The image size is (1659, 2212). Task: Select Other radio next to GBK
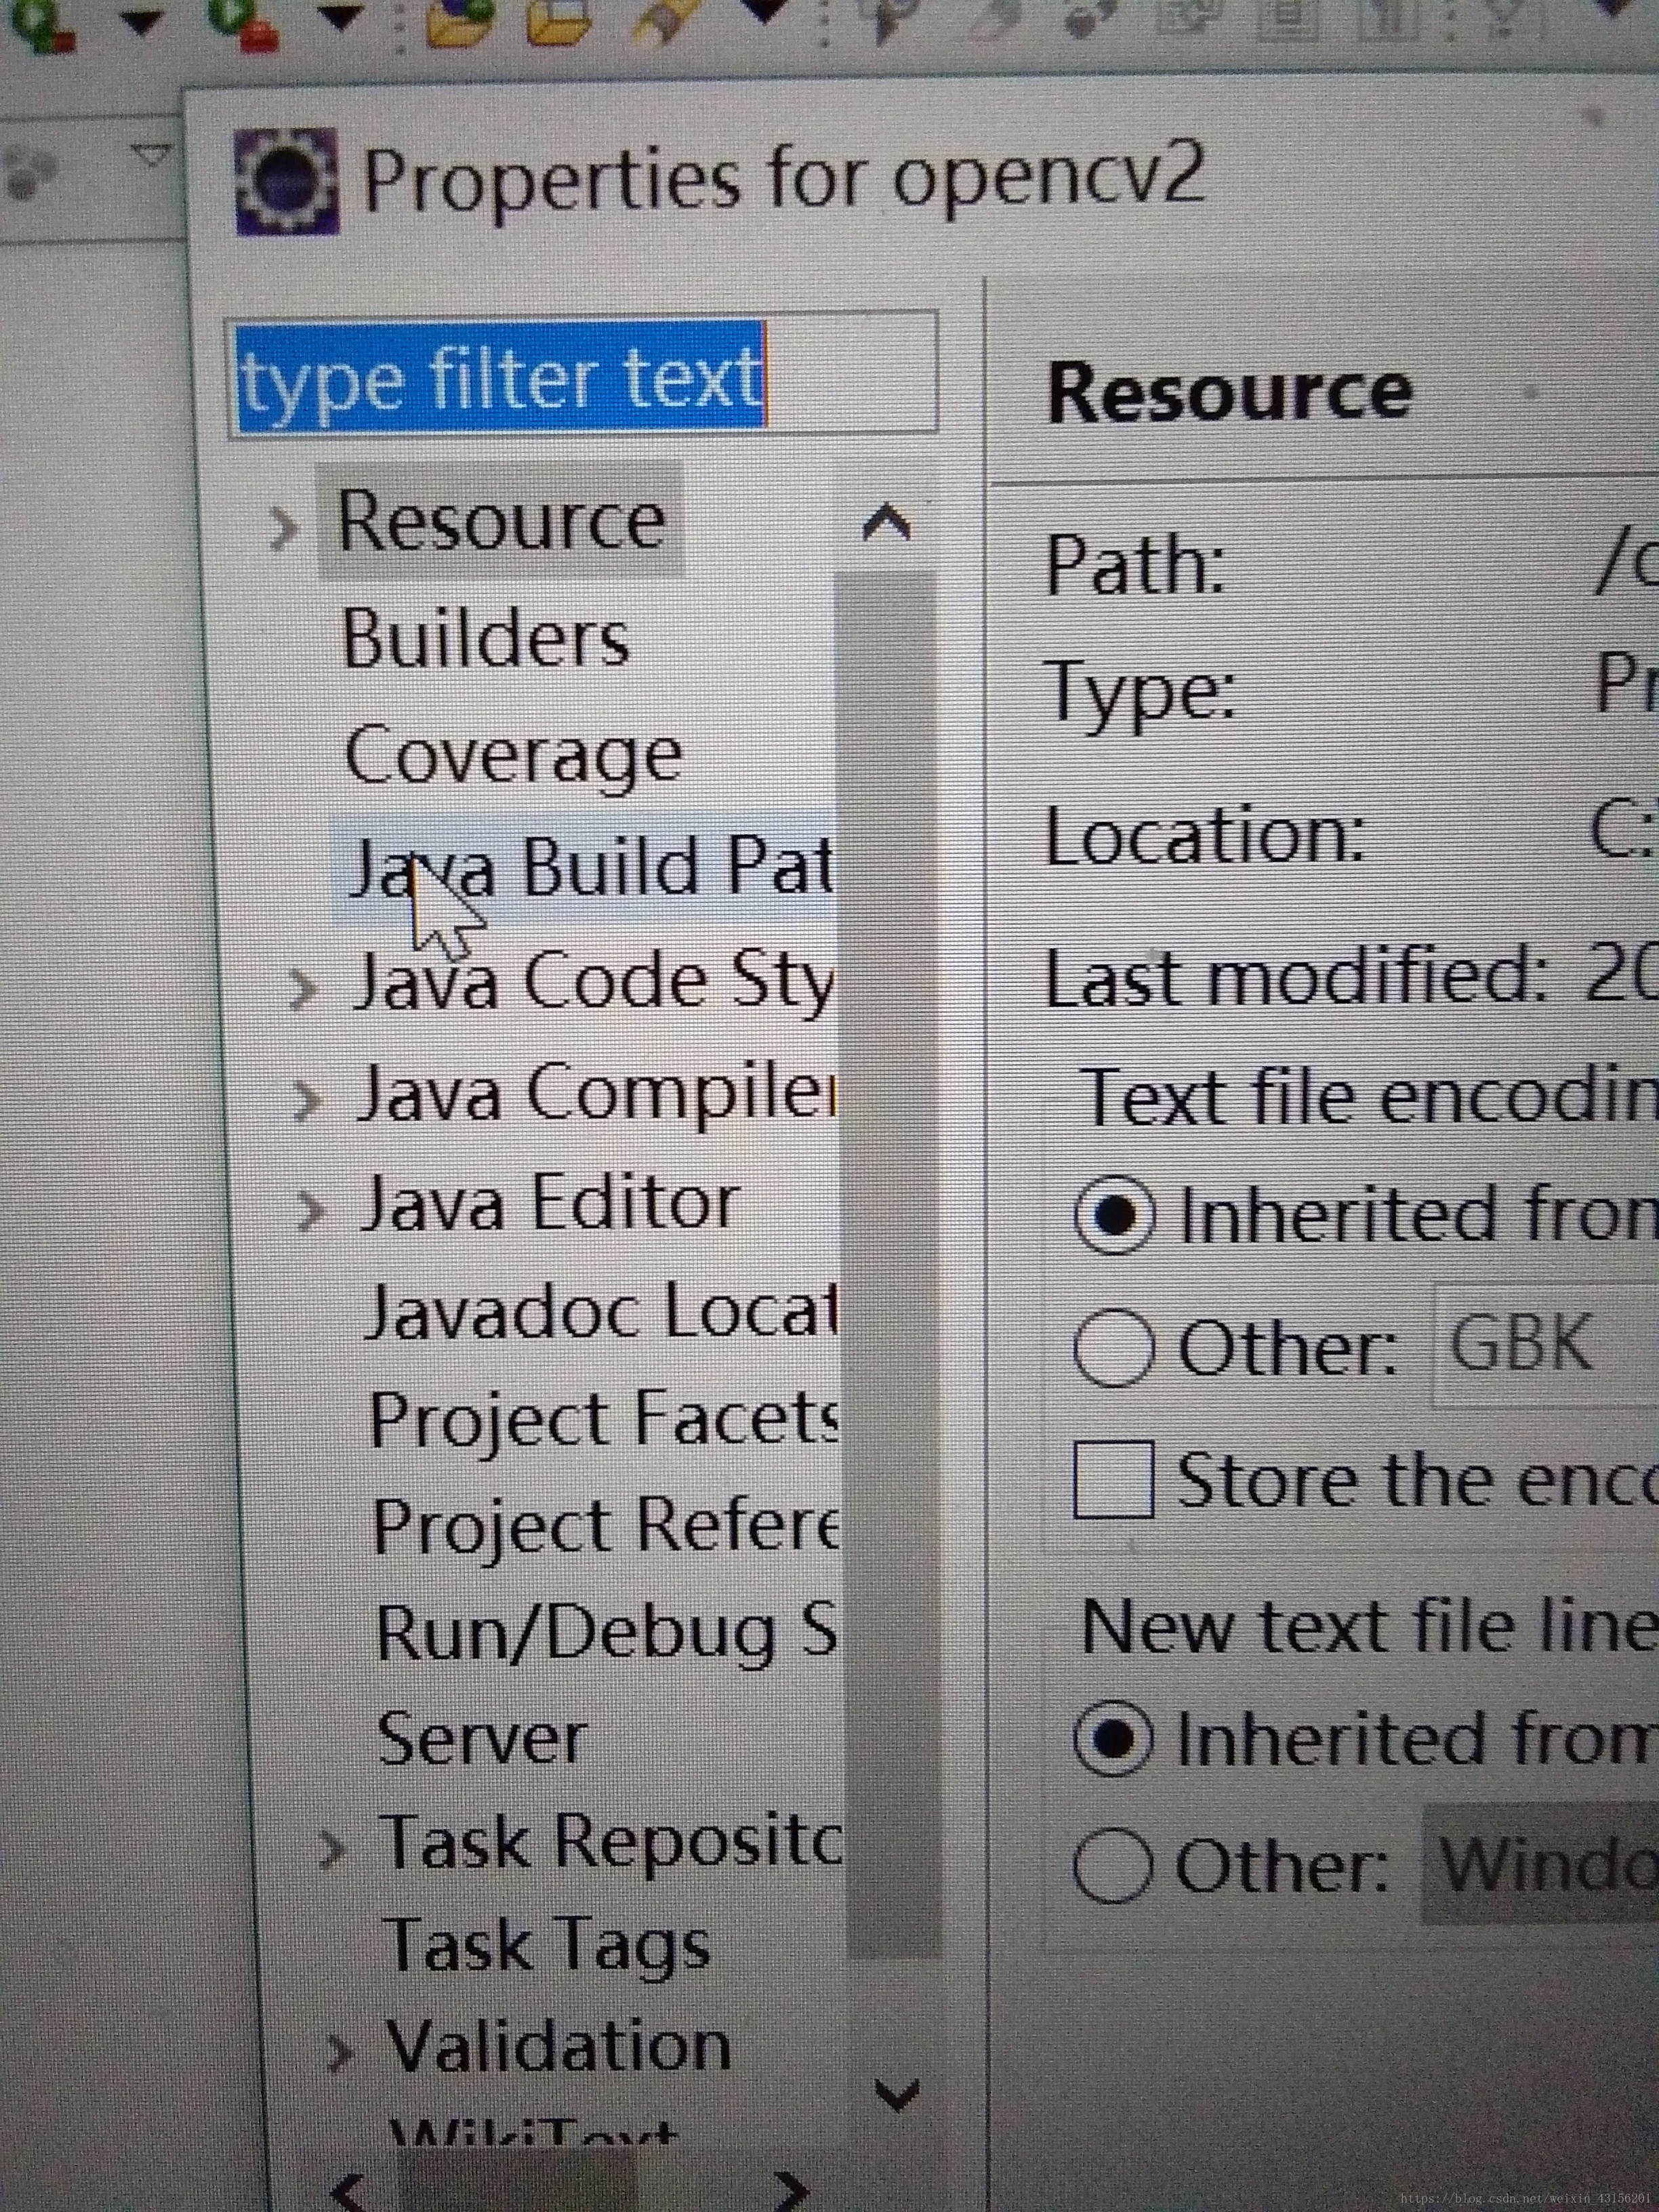click(x=1114, y=1347)
